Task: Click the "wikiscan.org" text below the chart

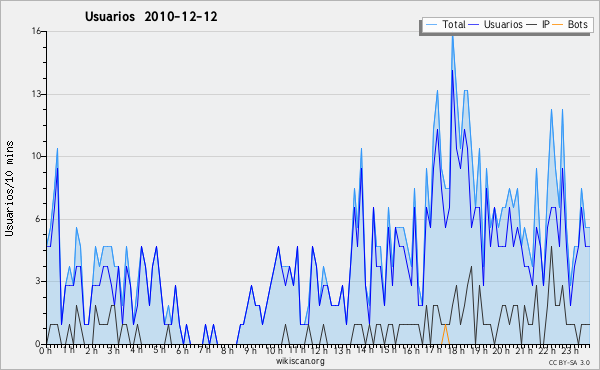Action: click(300, 361)
